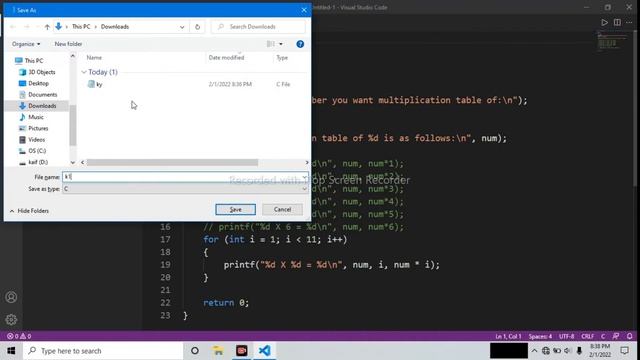Open the Save as type dropdown
This screenshot has height=360, width=640.
point(185,189)
